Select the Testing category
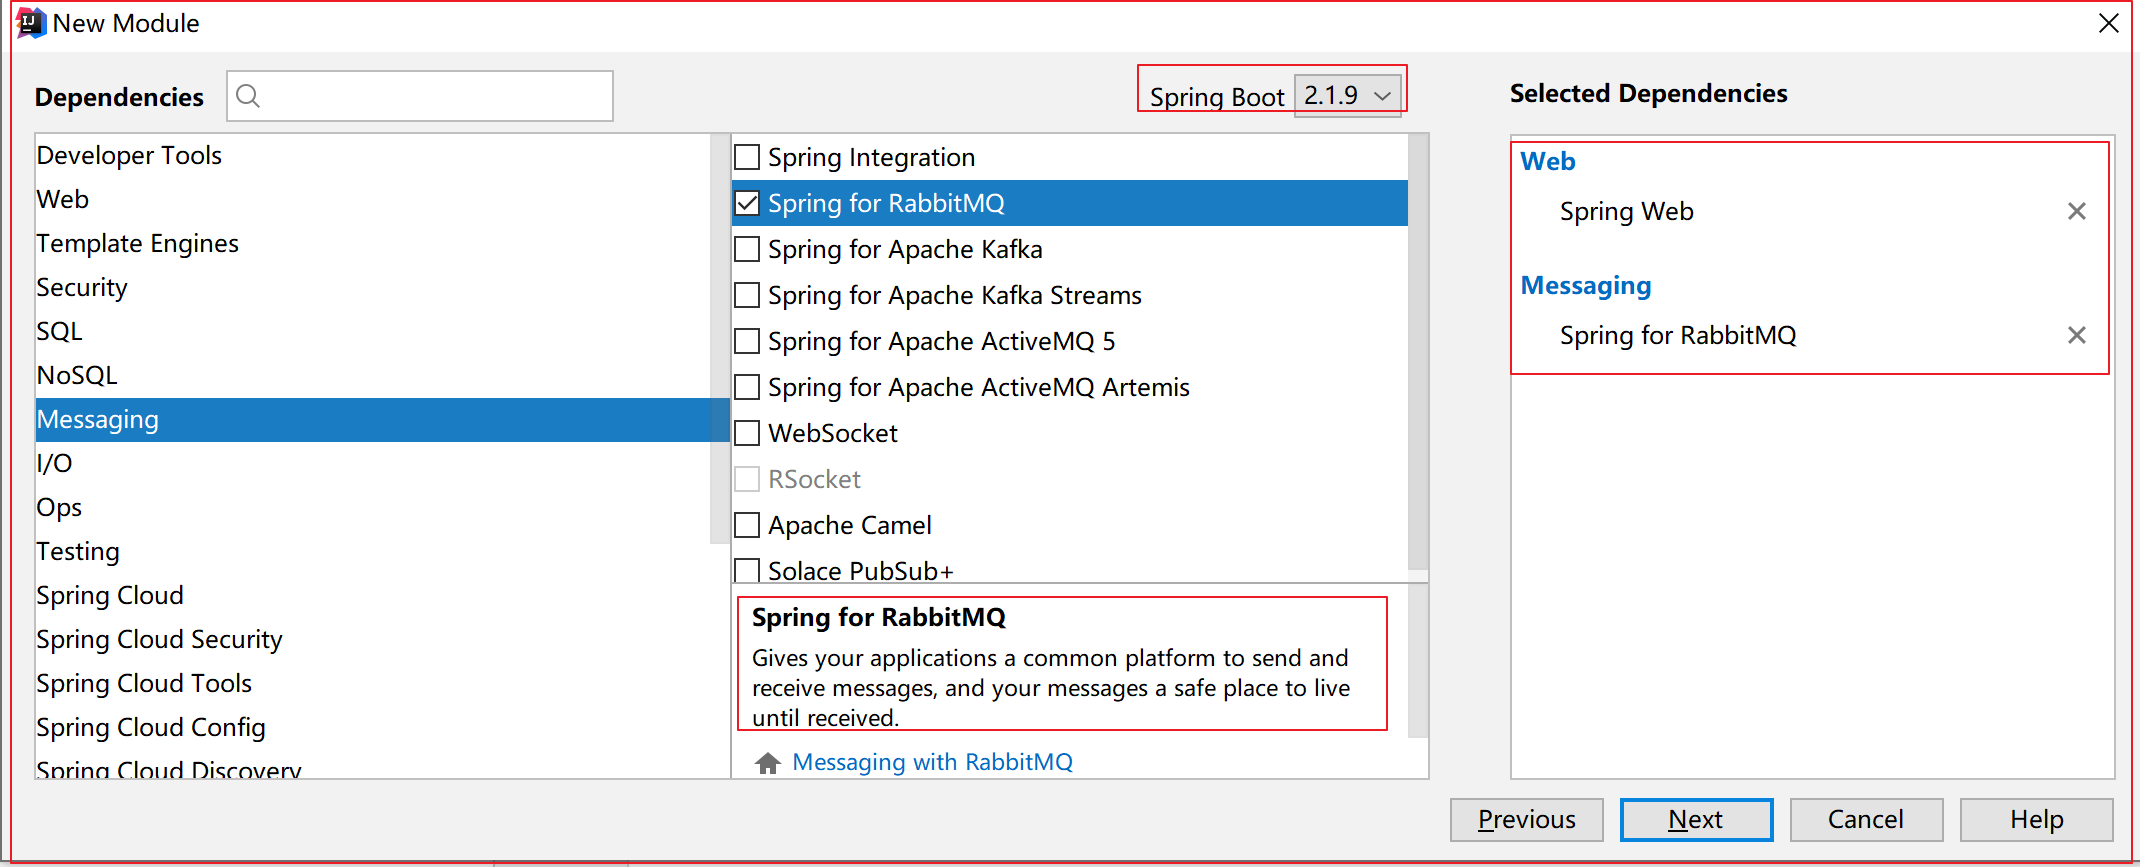This screenshot has height=867, width=2140. pos(372,551)
